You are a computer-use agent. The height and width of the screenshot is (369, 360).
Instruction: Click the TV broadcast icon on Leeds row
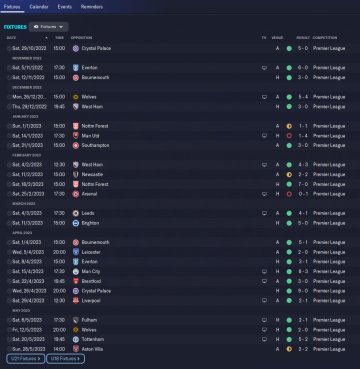264,213
